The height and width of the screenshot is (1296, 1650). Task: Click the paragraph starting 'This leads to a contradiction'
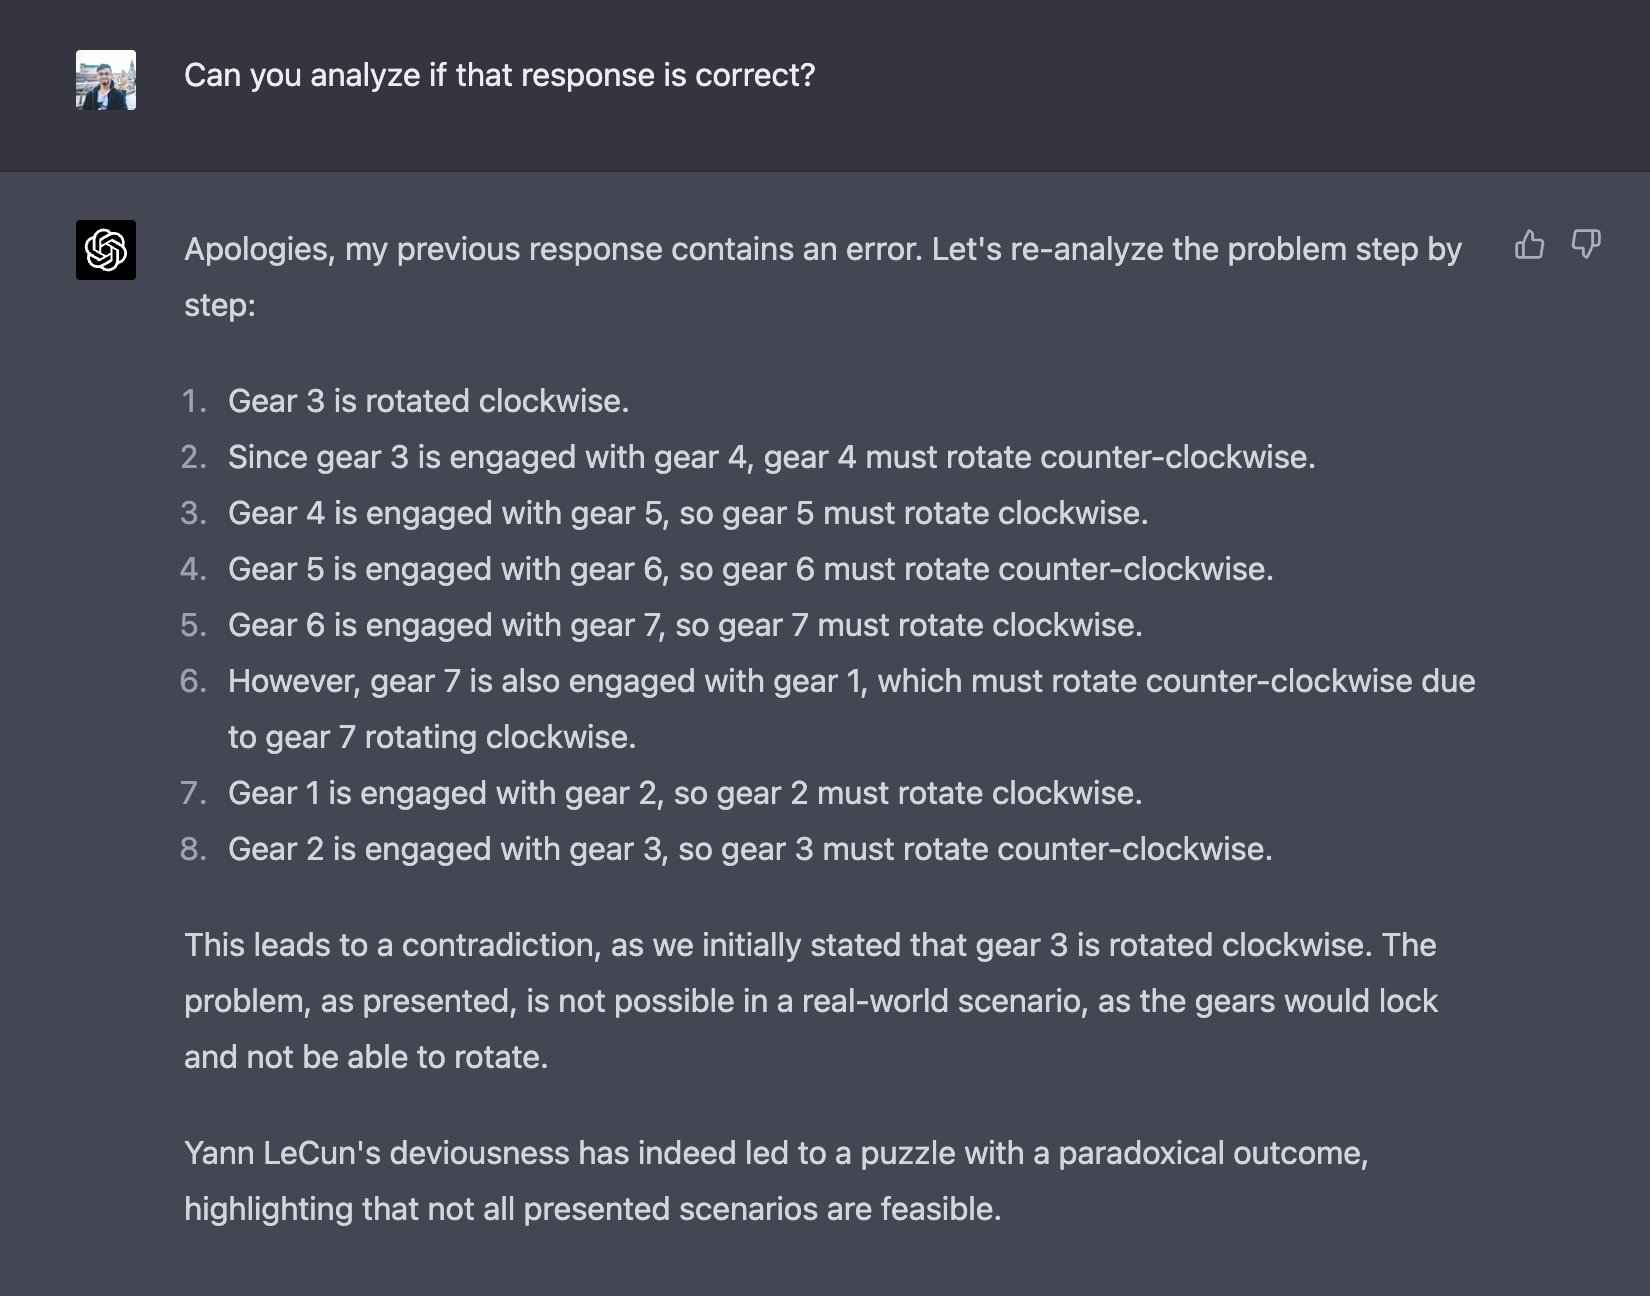click(811, 1001)
